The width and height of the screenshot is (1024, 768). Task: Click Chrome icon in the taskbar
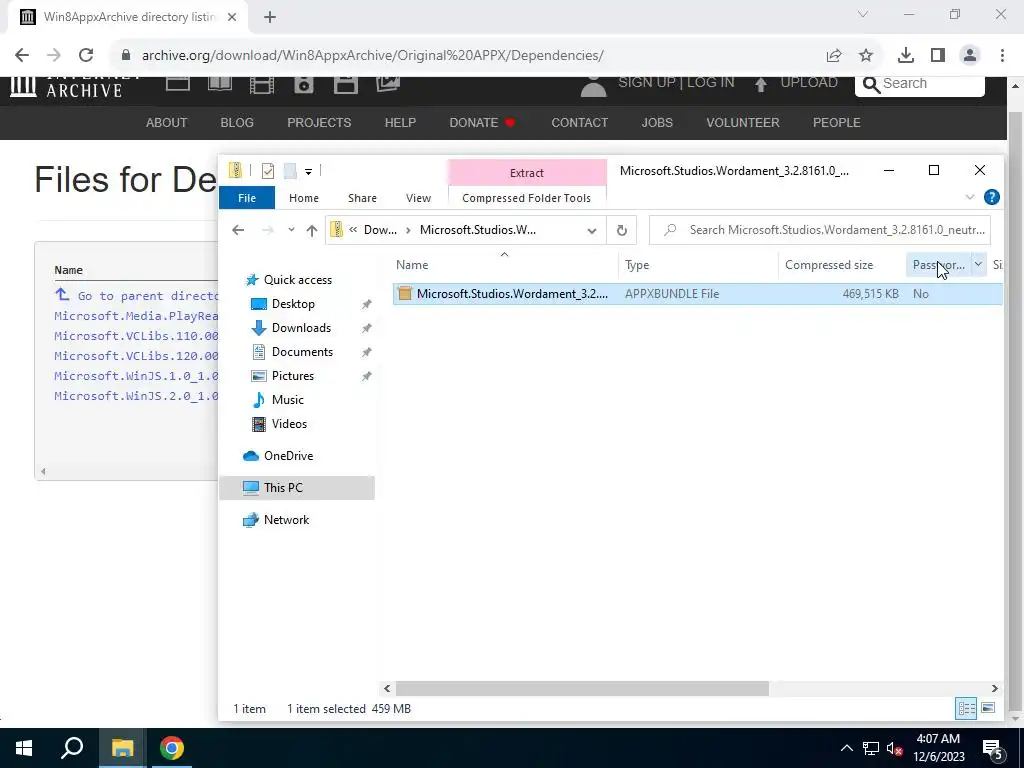172,748
